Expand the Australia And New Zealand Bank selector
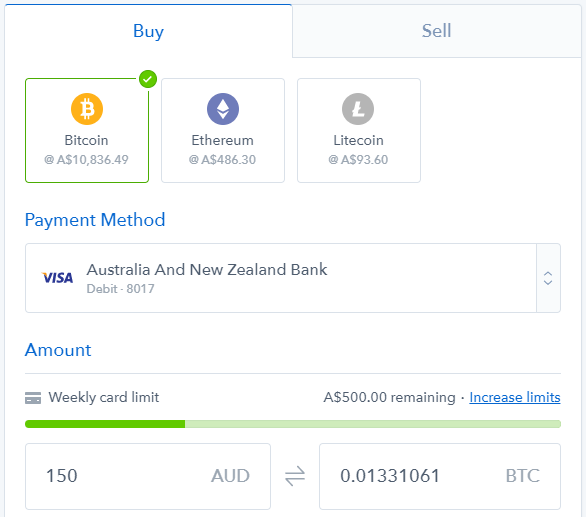 [x=293, y=278]
